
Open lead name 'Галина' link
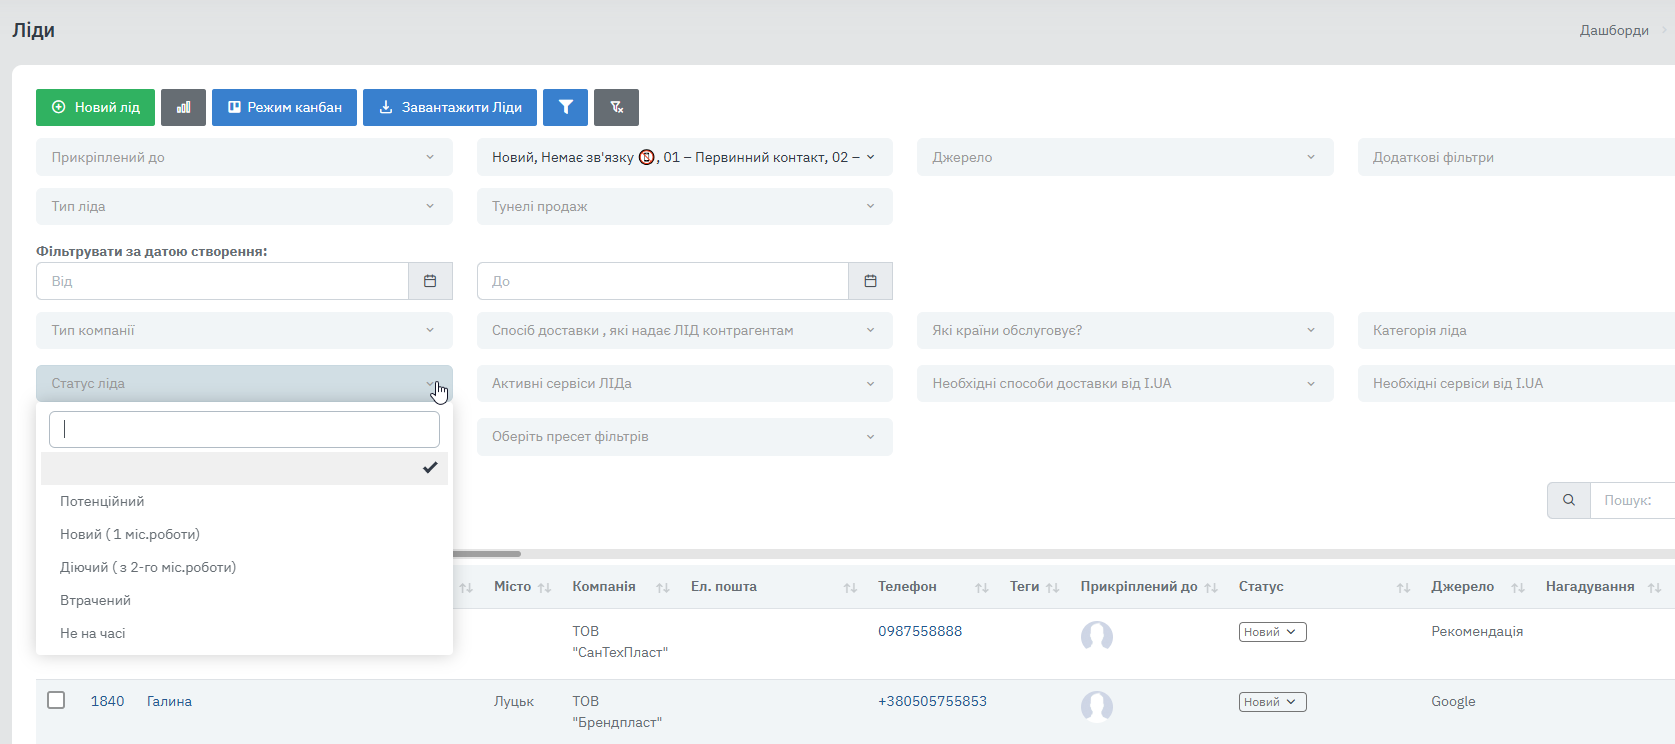(x=169, y=701)
